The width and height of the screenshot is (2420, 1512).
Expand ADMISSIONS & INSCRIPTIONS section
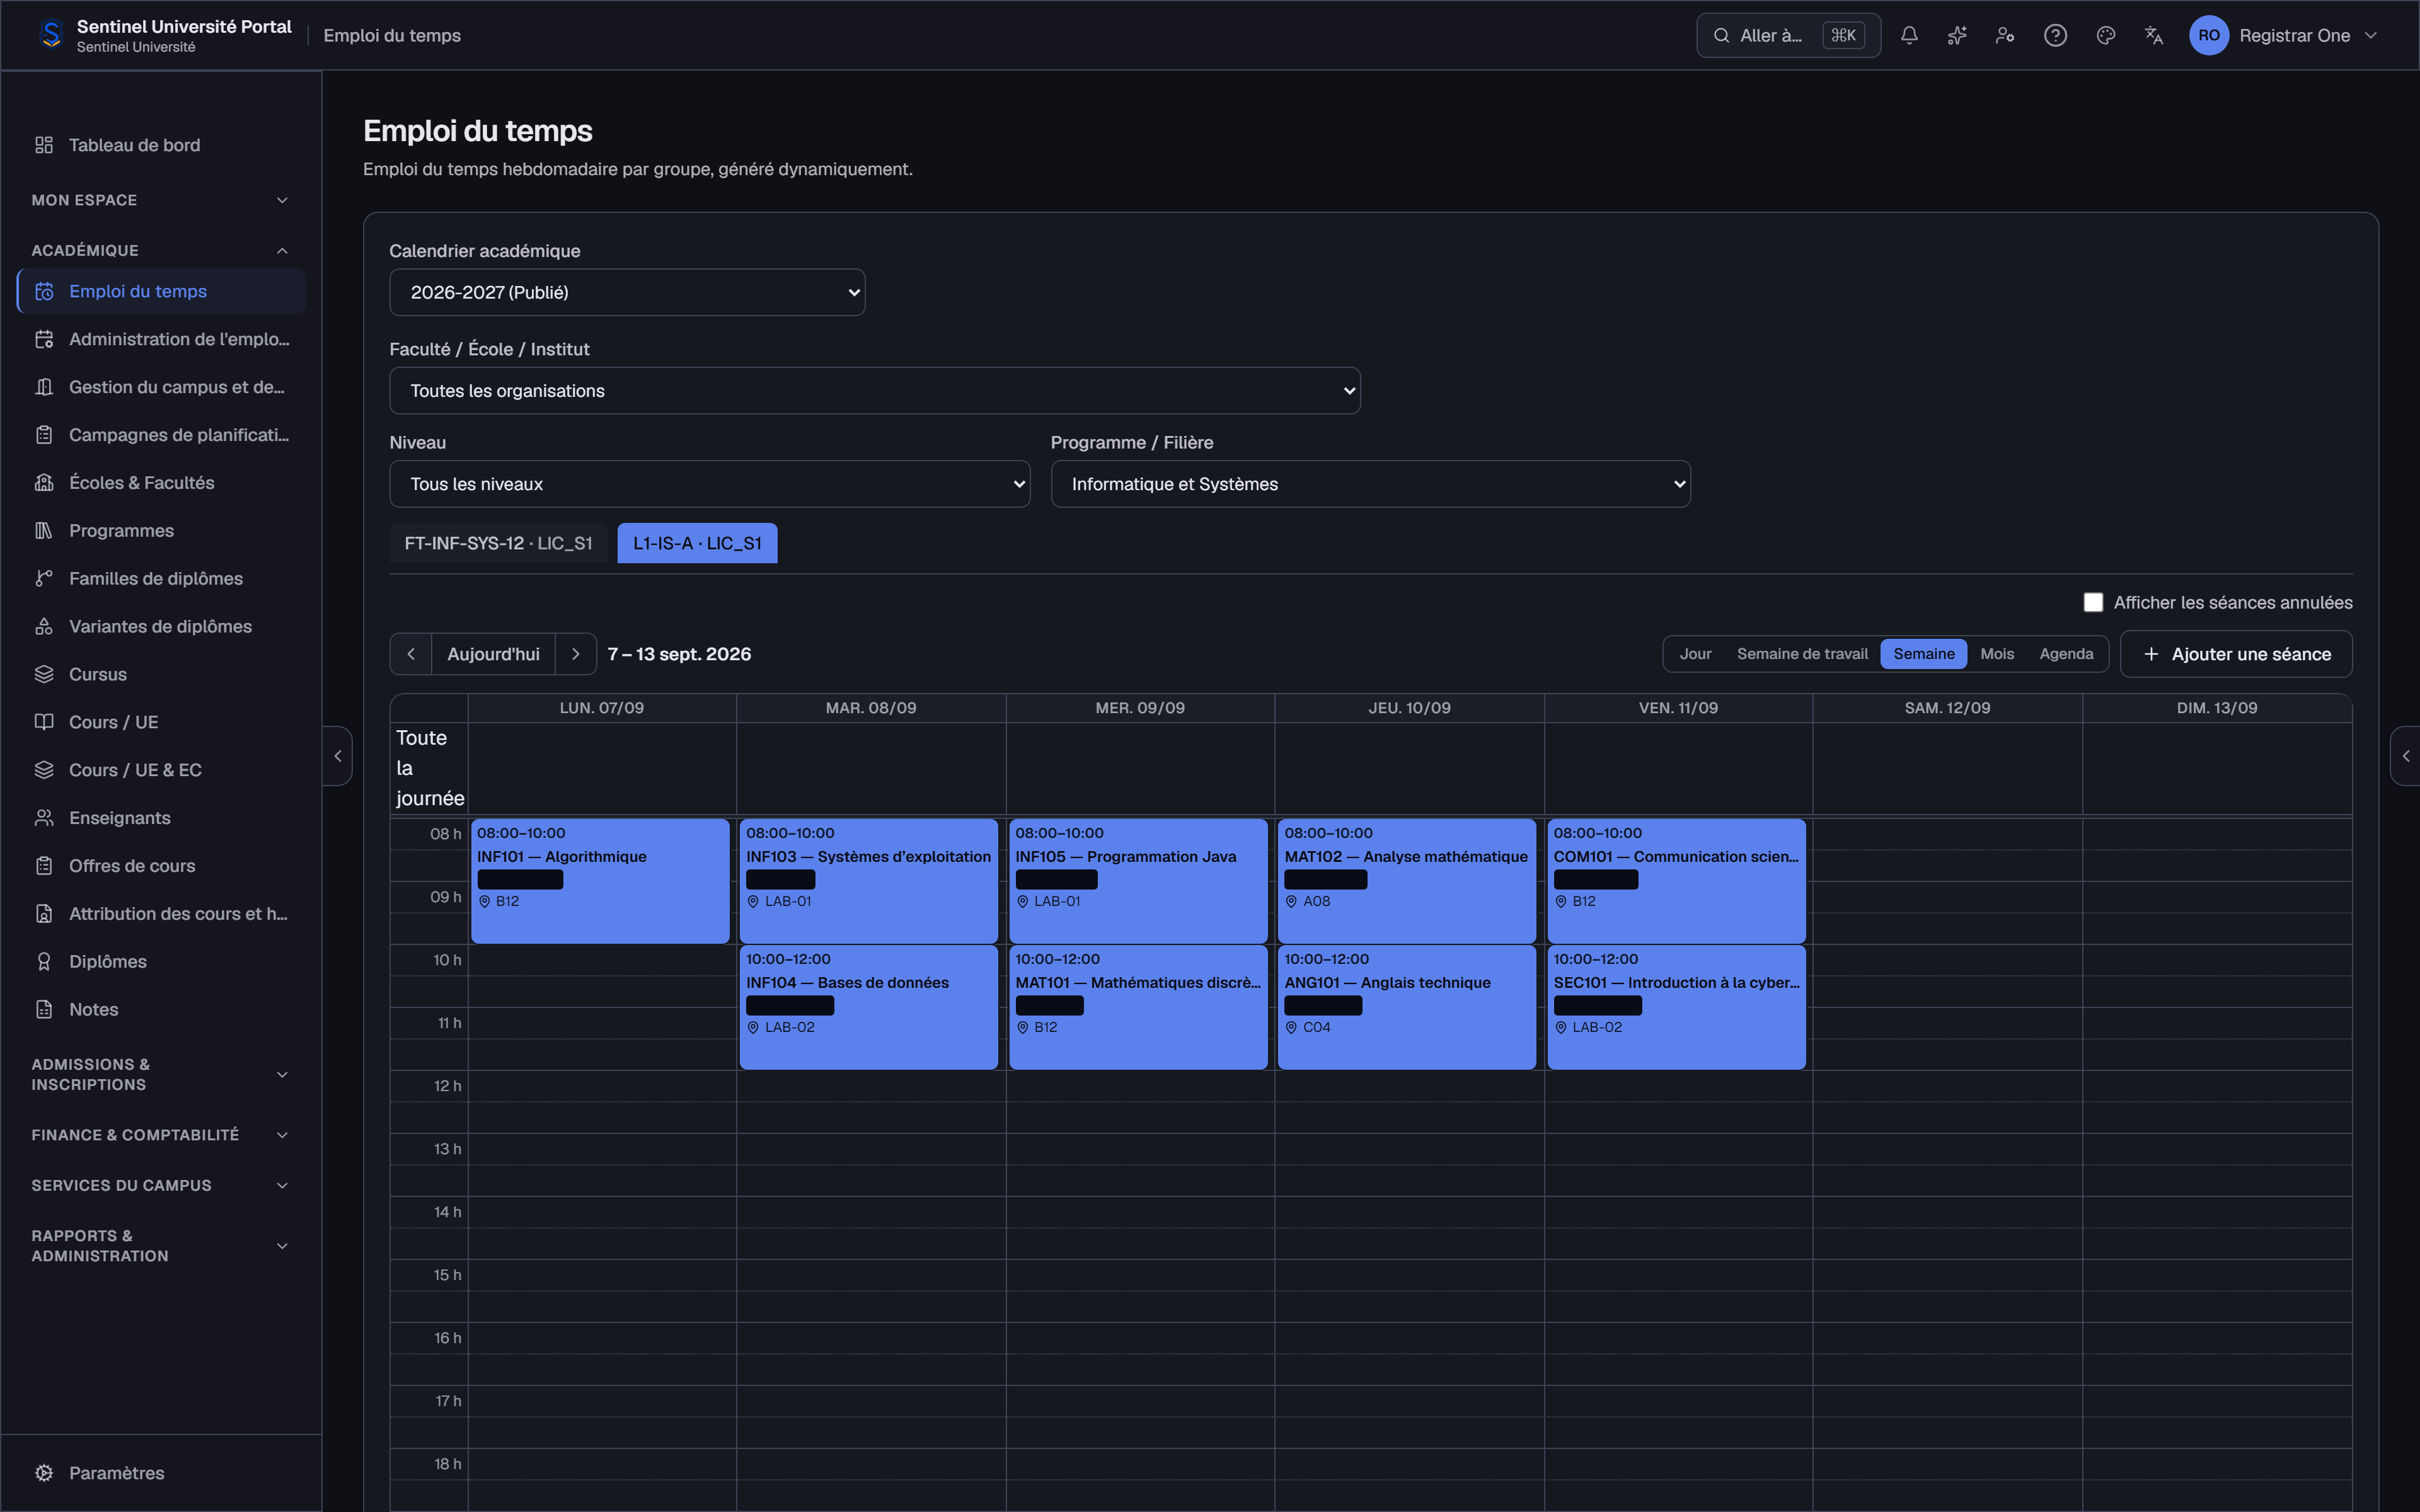[161, 1075]
